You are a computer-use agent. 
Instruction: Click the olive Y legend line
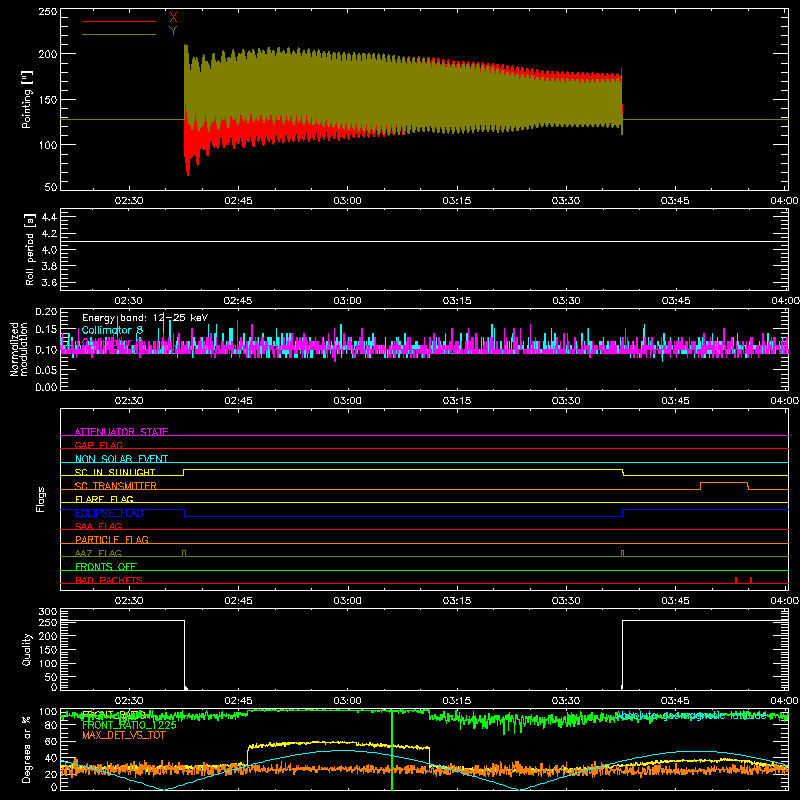pos(119,34)
